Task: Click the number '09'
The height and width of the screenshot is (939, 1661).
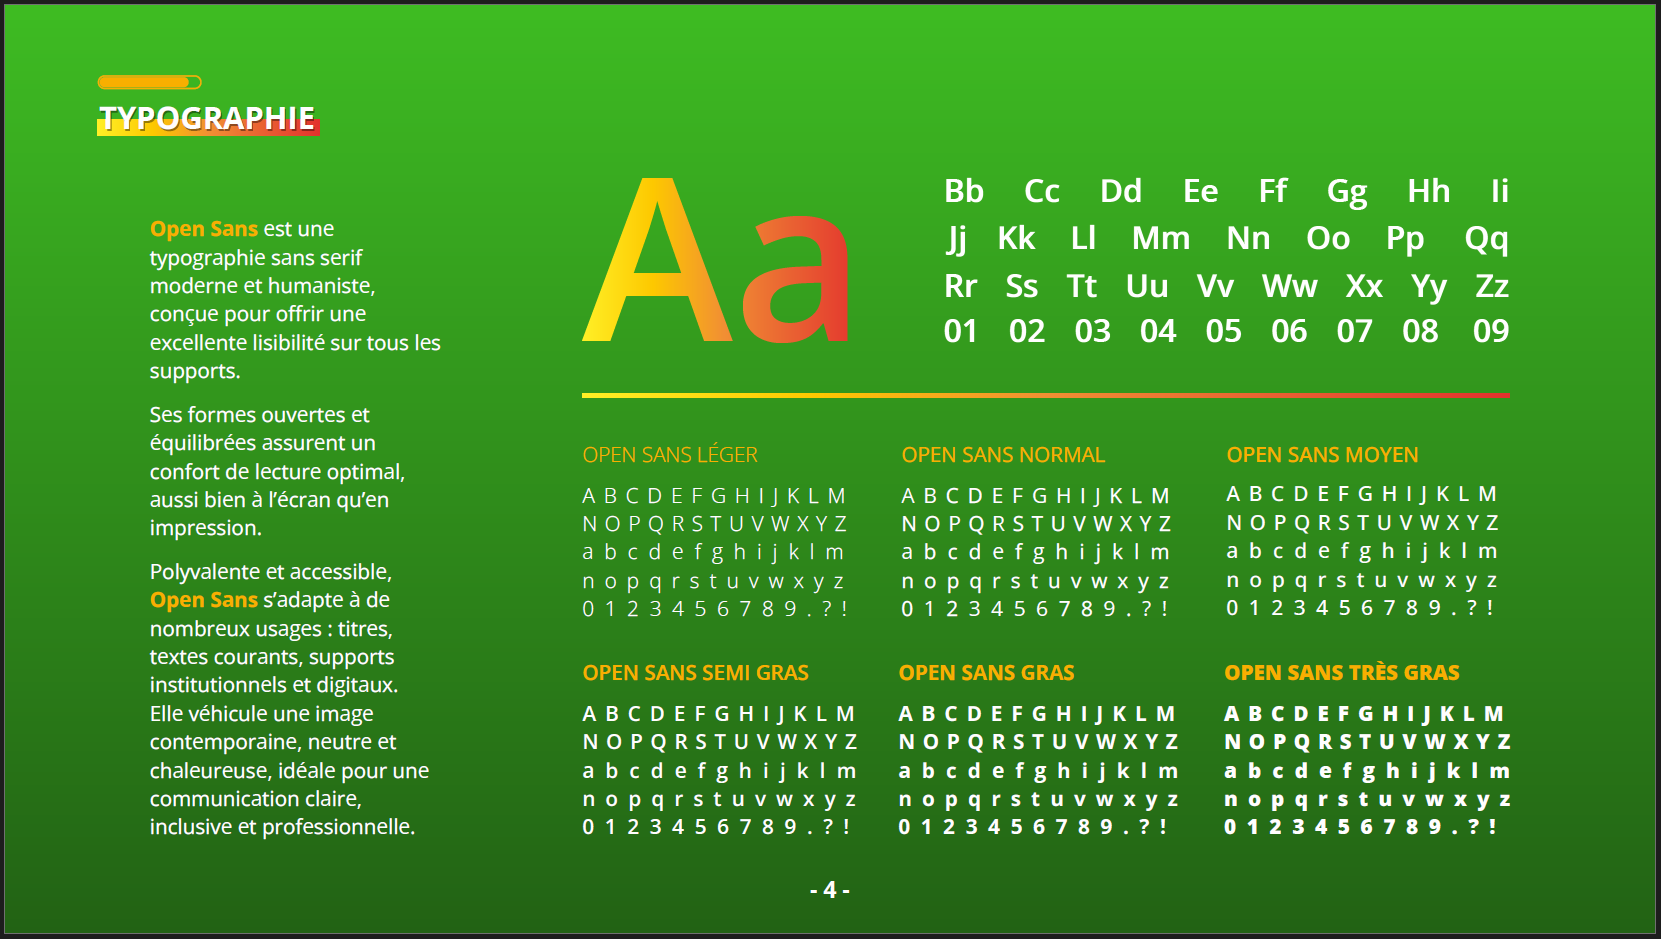Action: pos(1491,331)
